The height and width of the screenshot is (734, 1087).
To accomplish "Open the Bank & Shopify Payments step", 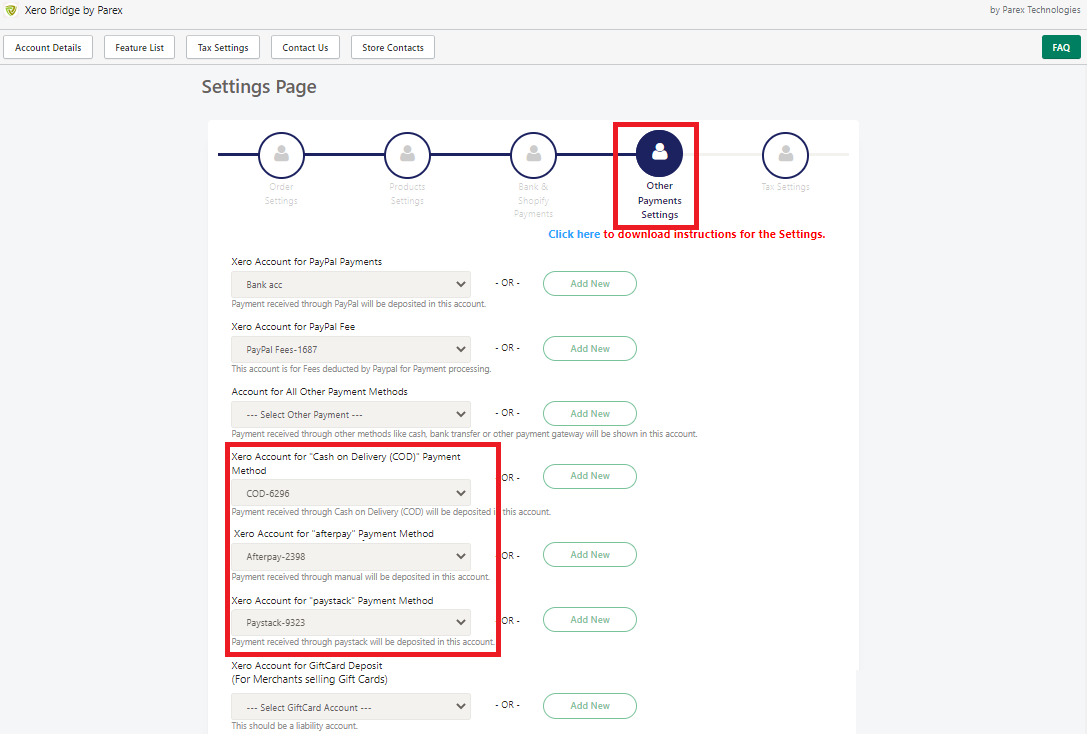I will pos(533,155).
